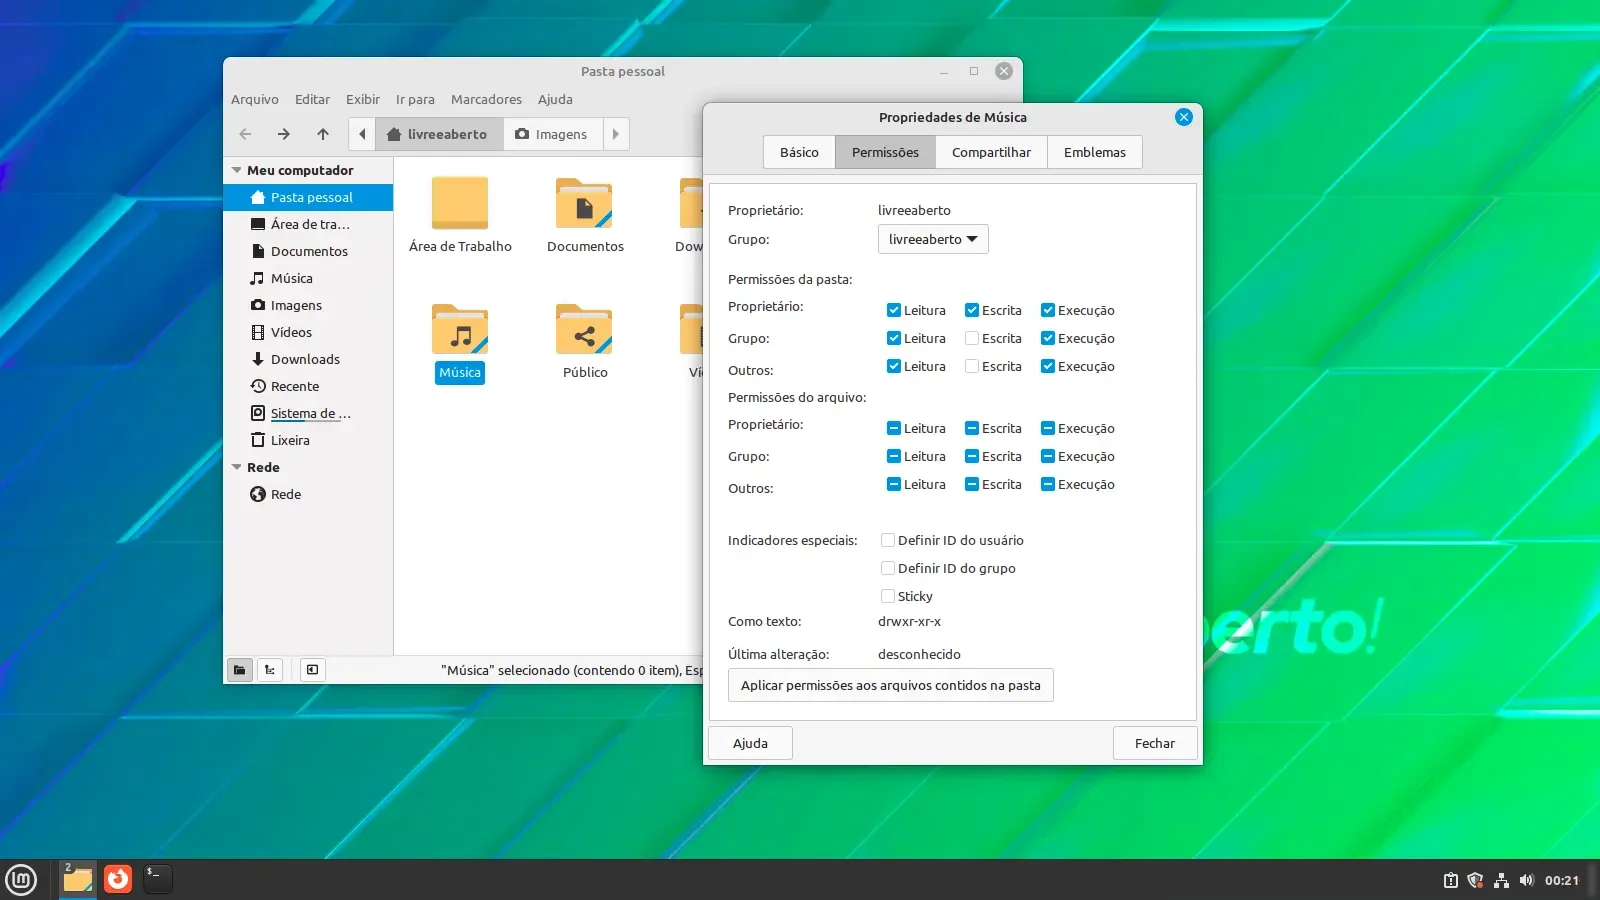1600x900 pixels.
Task: Select the Público folder icon
Action: [584, 329]
